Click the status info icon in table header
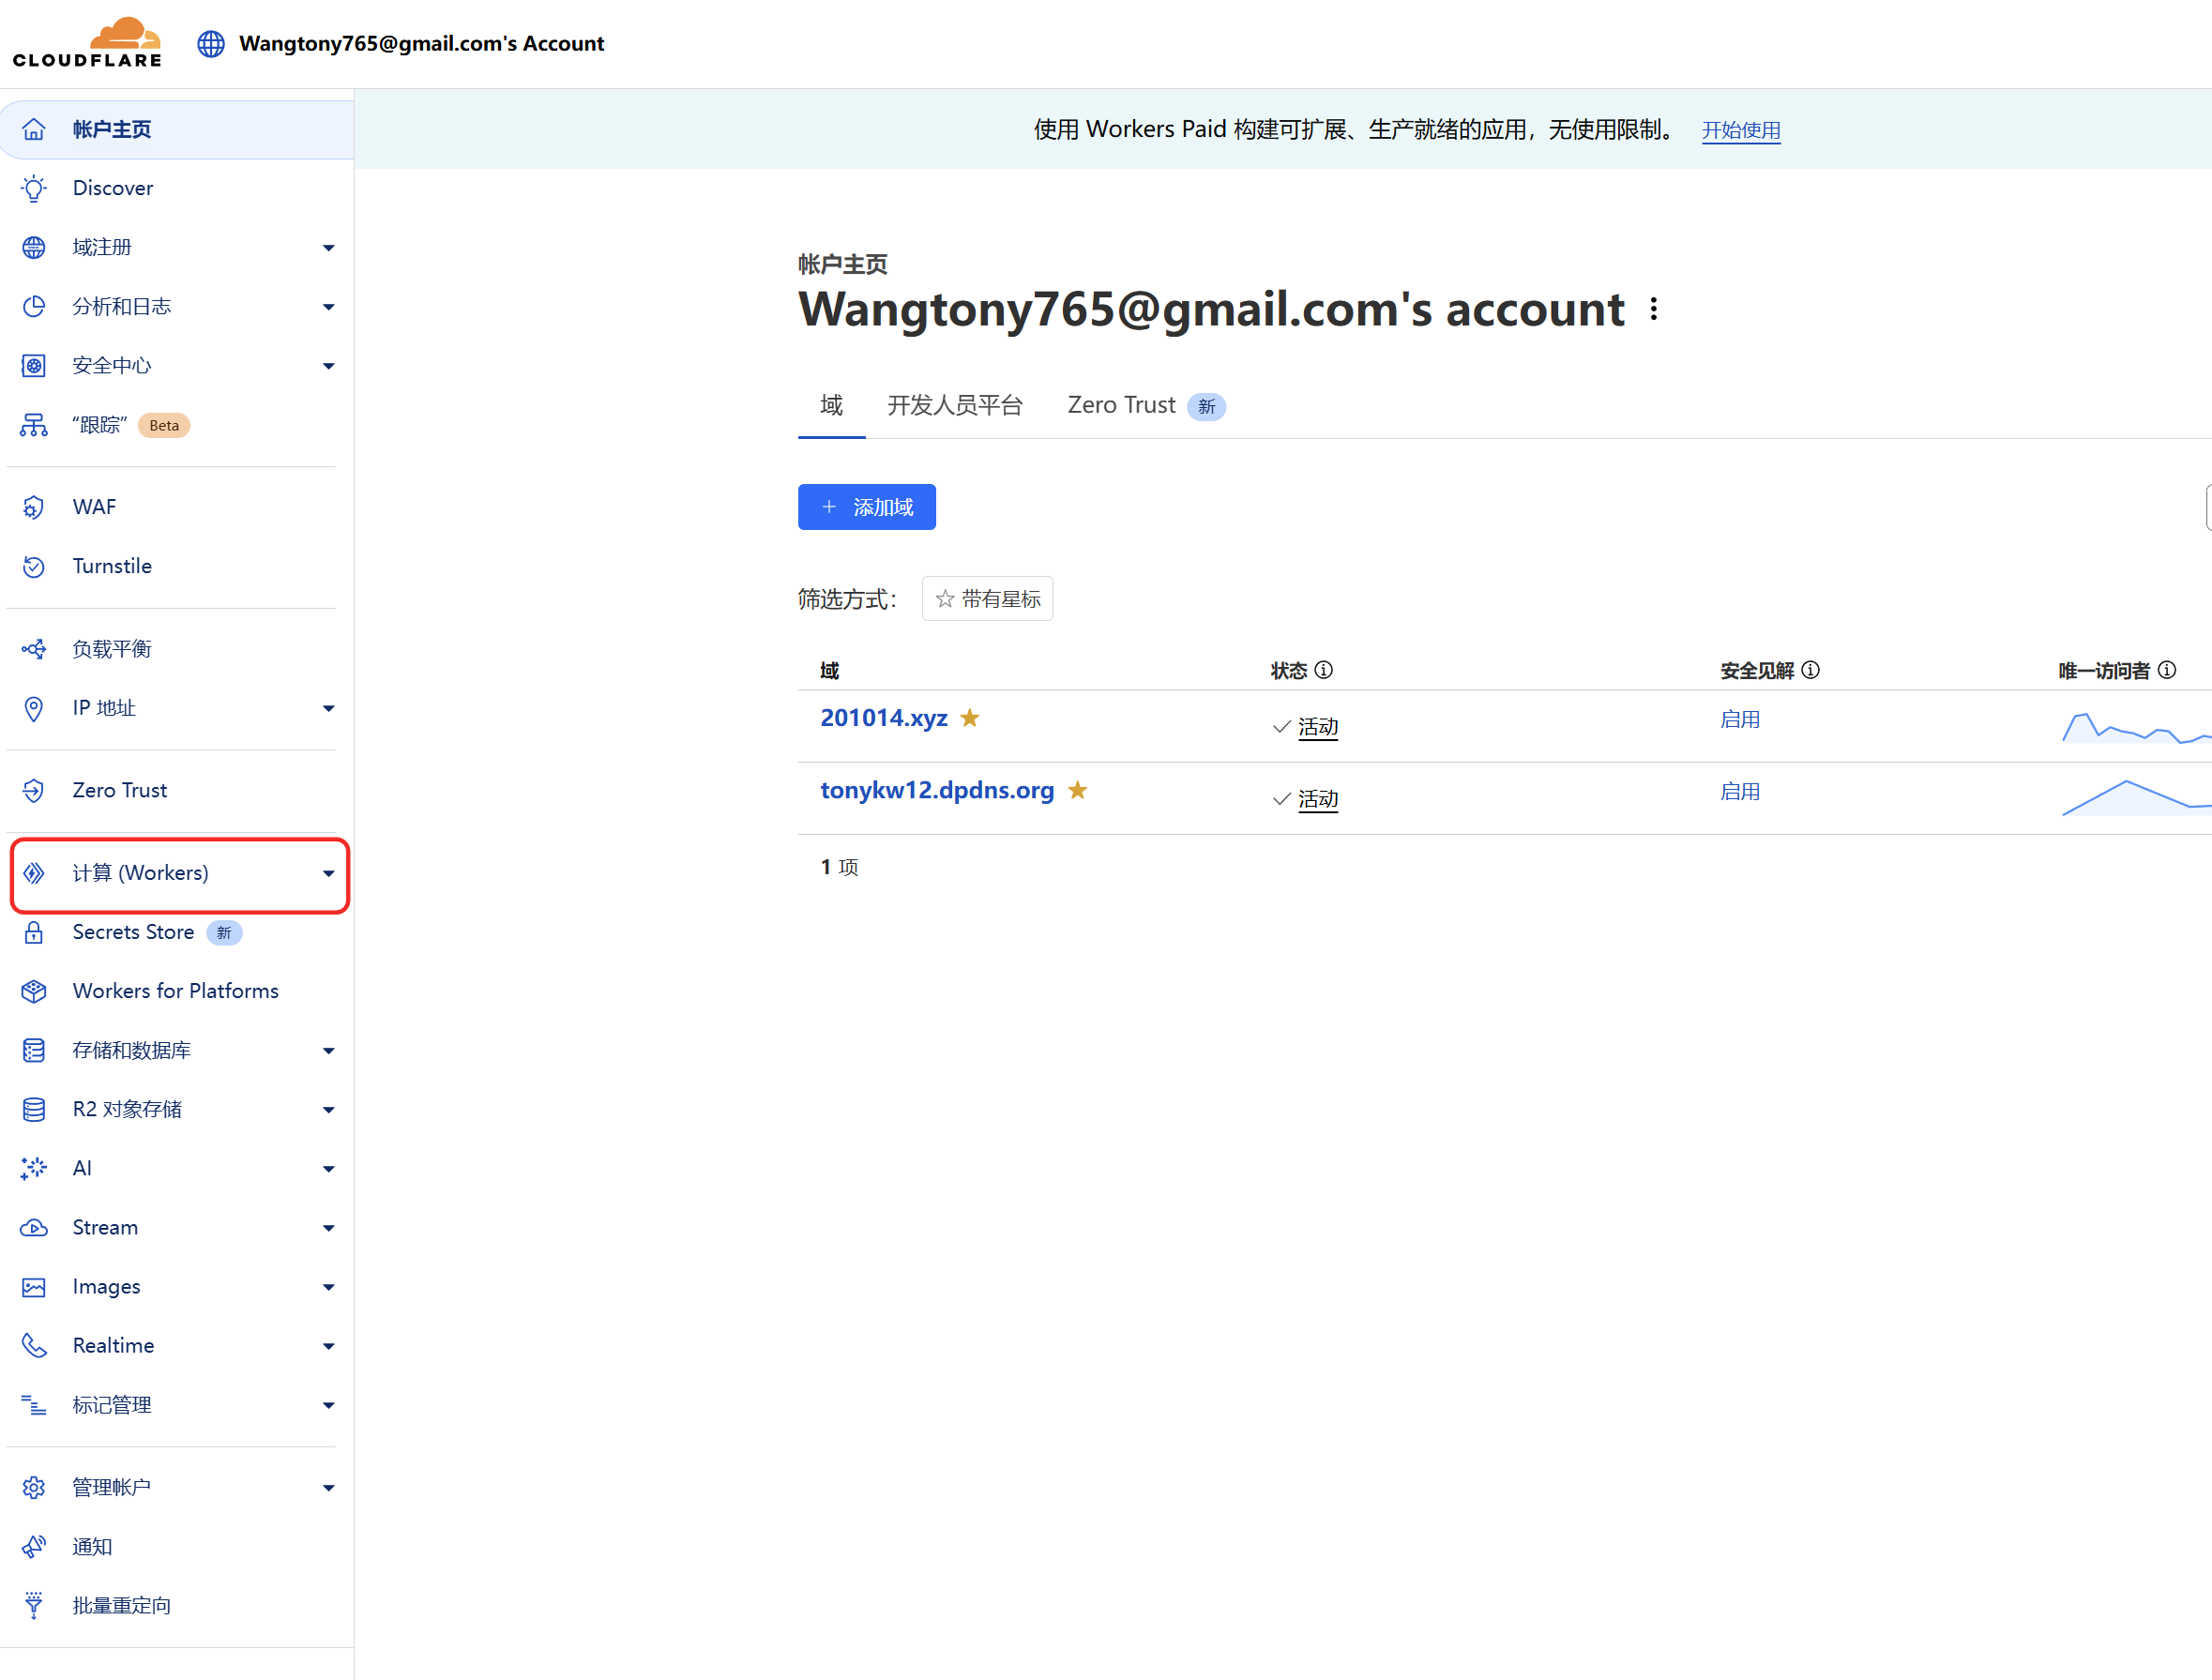2212x1680 pixels. (1323, 670)
